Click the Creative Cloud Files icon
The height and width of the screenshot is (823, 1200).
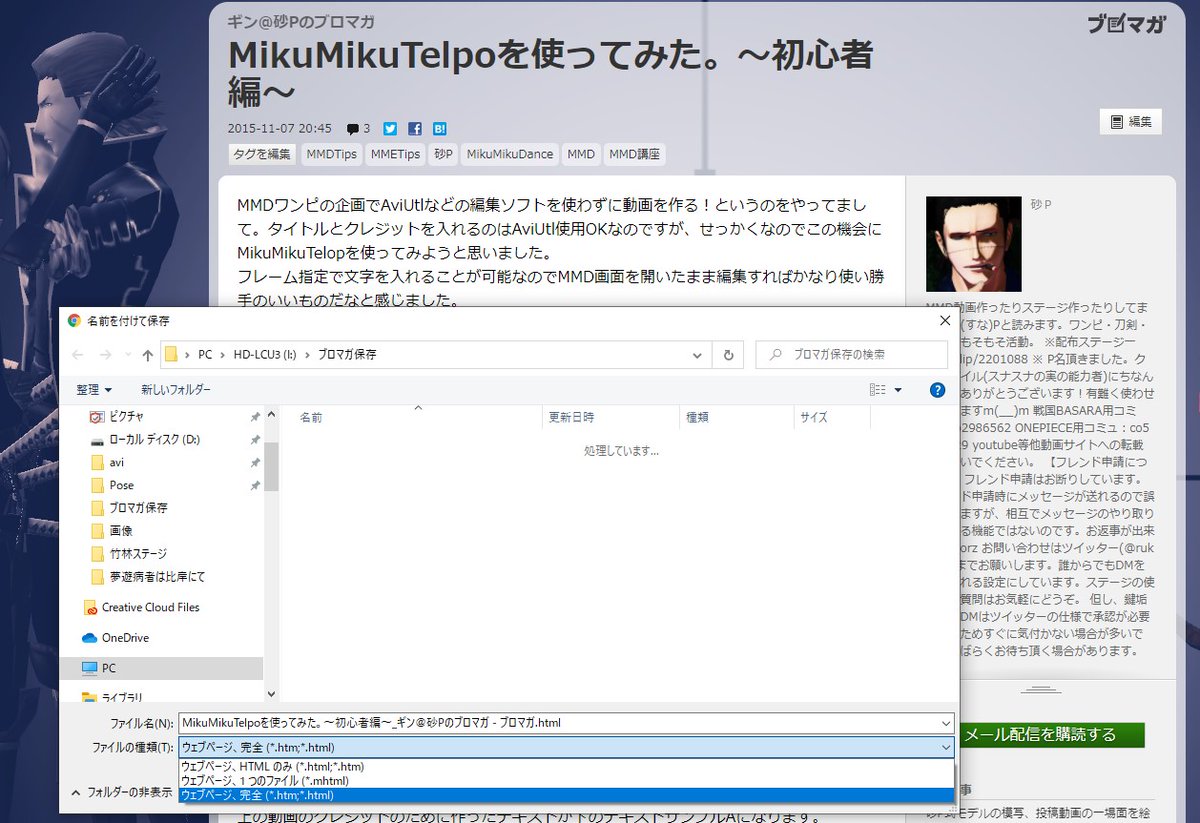(90, 607)
